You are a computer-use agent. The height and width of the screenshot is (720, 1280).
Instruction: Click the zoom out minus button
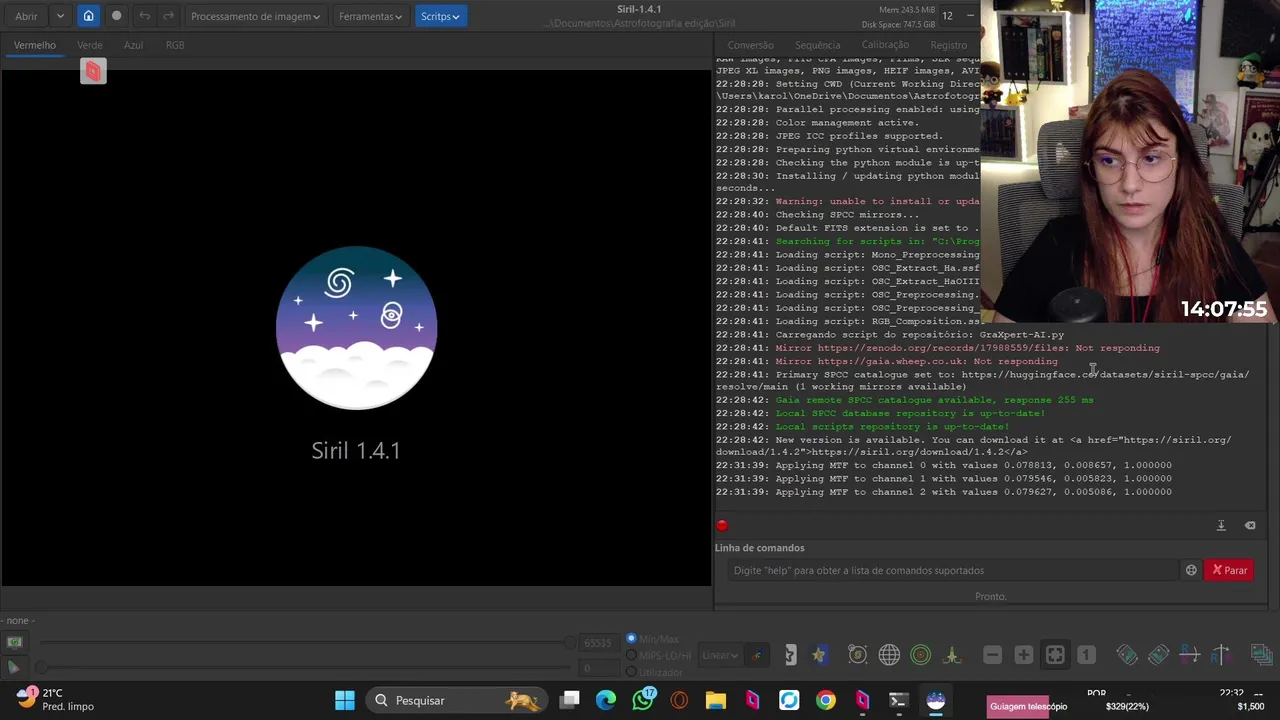click(x=992, y=655)
